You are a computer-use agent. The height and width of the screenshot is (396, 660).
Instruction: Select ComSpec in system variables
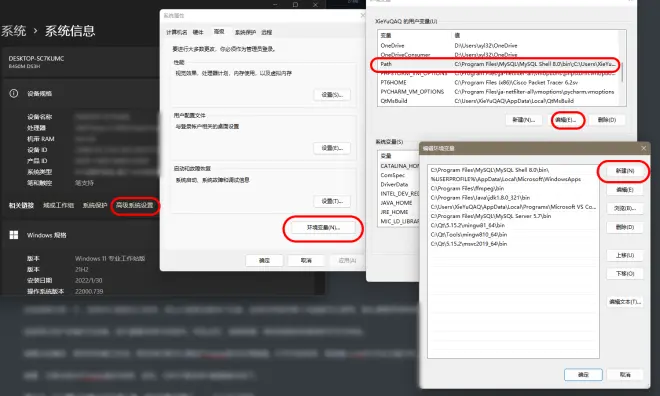[x=392, y=175]
